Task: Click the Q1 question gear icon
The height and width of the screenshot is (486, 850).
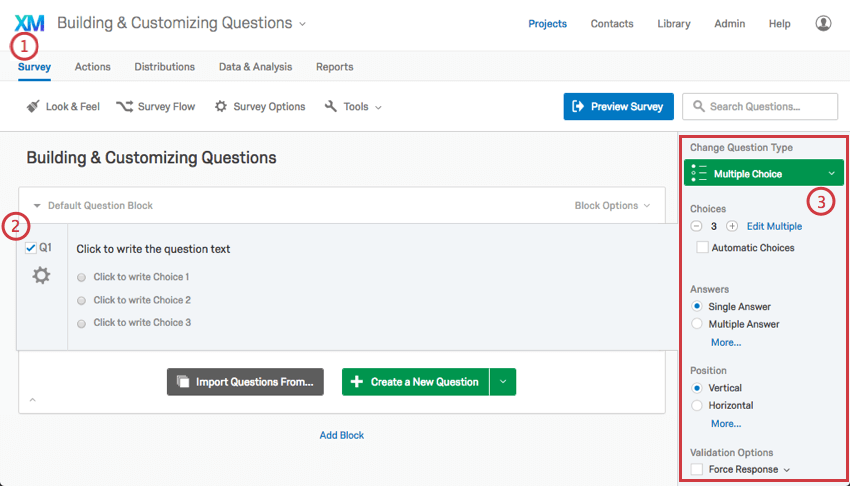Action: [41, 275]
